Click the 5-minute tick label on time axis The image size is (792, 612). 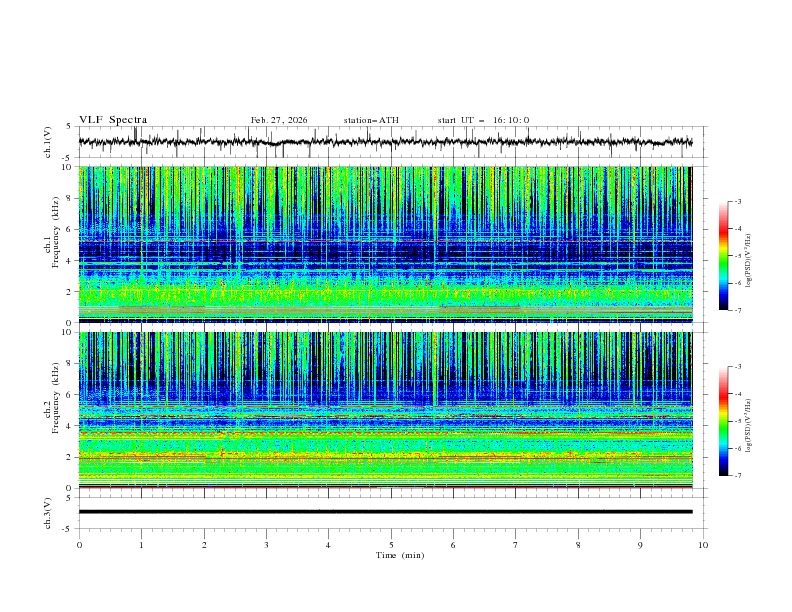pos(391,545)
